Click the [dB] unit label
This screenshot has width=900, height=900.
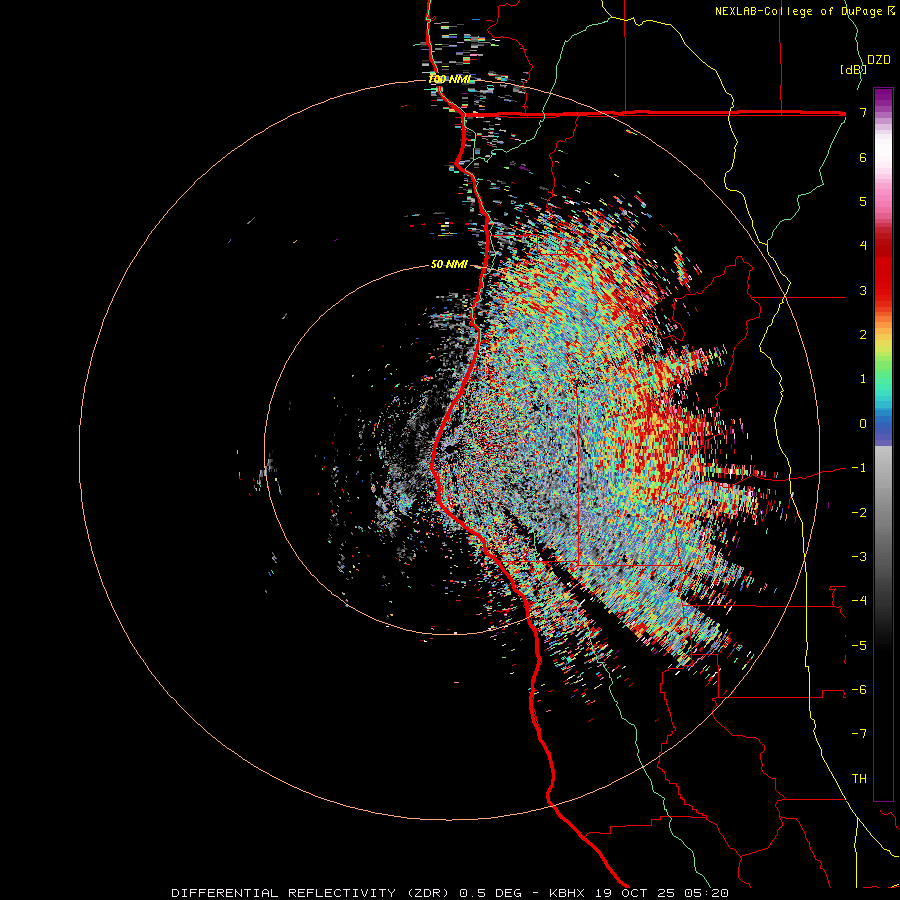(x=853, y=69)
